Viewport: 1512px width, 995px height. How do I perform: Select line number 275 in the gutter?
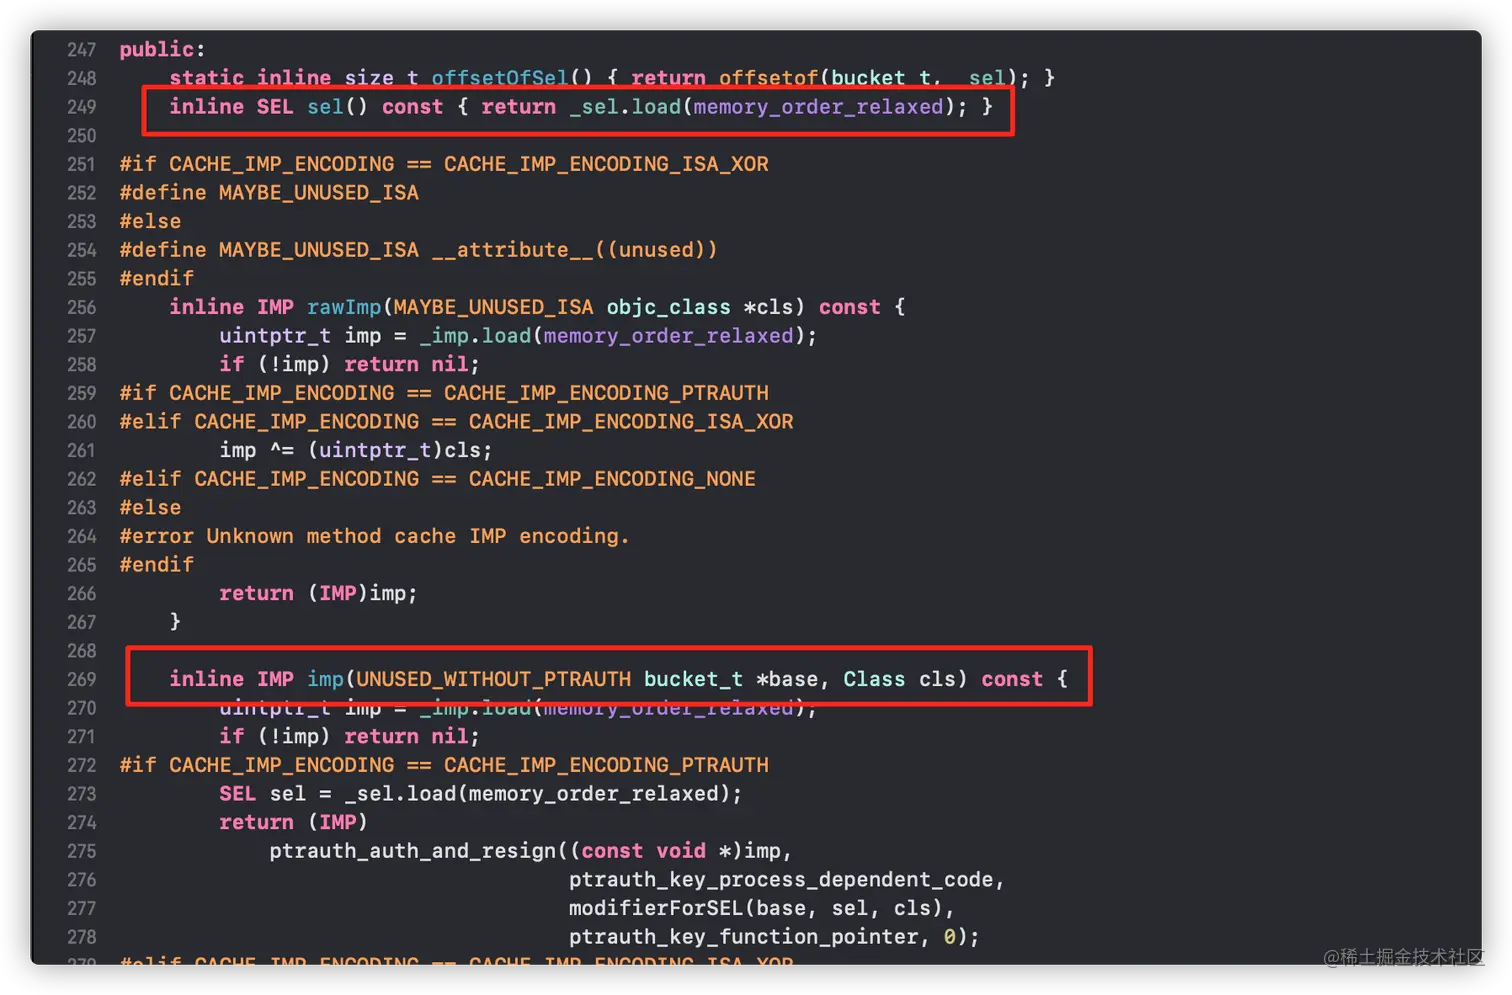point(81,851)
